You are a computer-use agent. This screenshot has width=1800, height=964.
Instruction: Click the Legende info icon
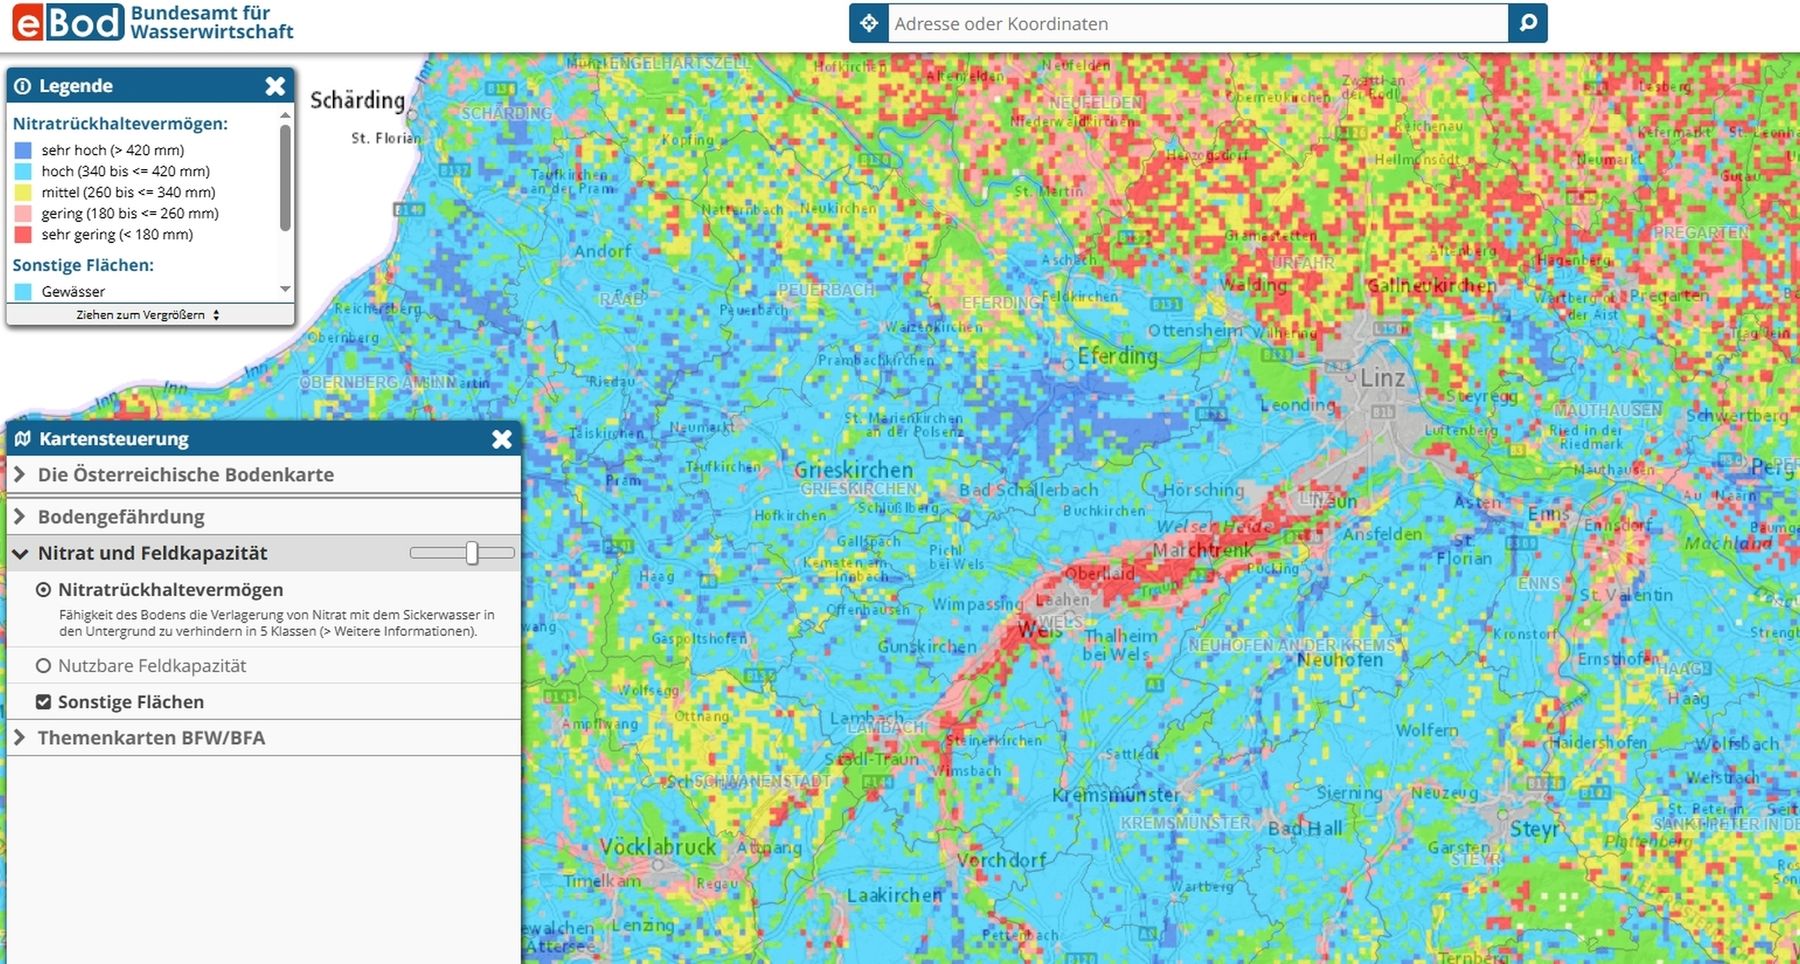(x=22, y=86)
